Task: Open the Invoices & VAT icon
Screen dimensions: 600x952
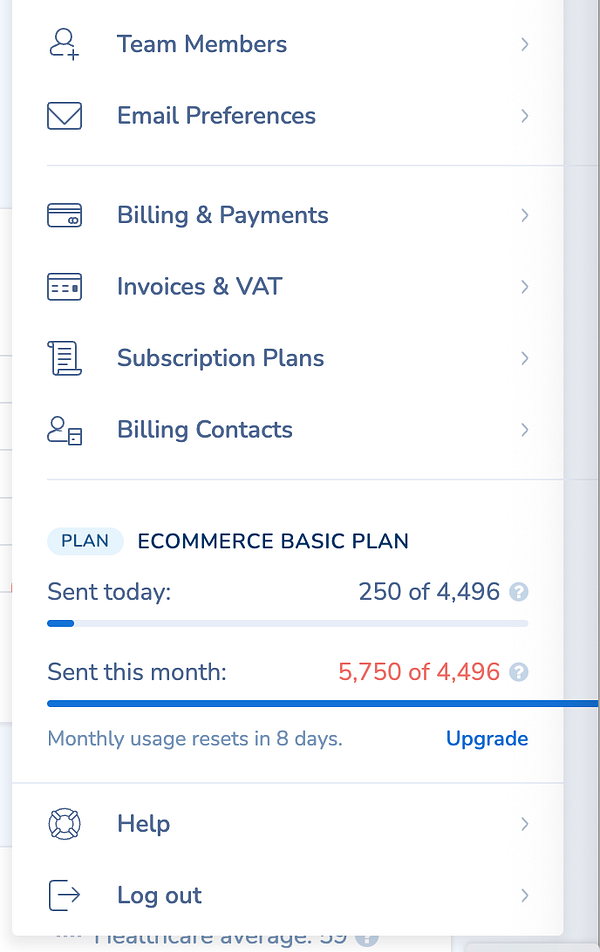Action: (63, 286)
